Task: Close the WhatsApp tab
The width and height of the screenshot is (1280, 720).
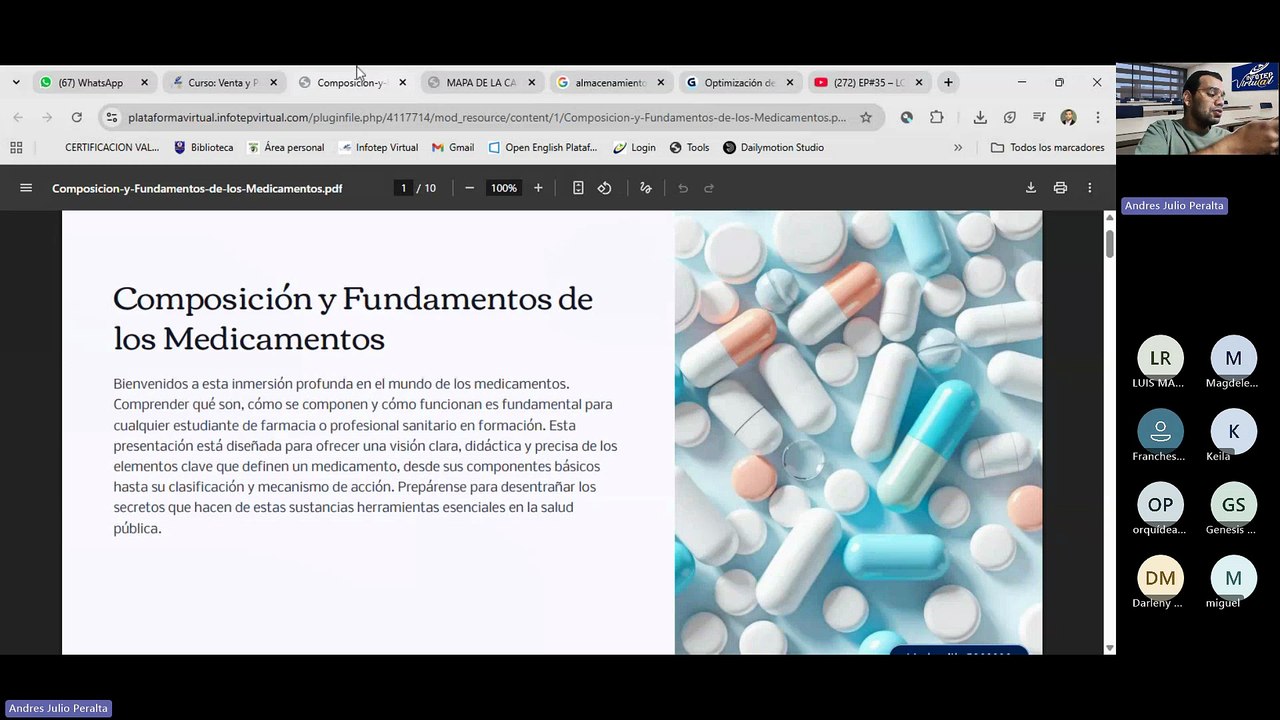Action: point(144,82)
